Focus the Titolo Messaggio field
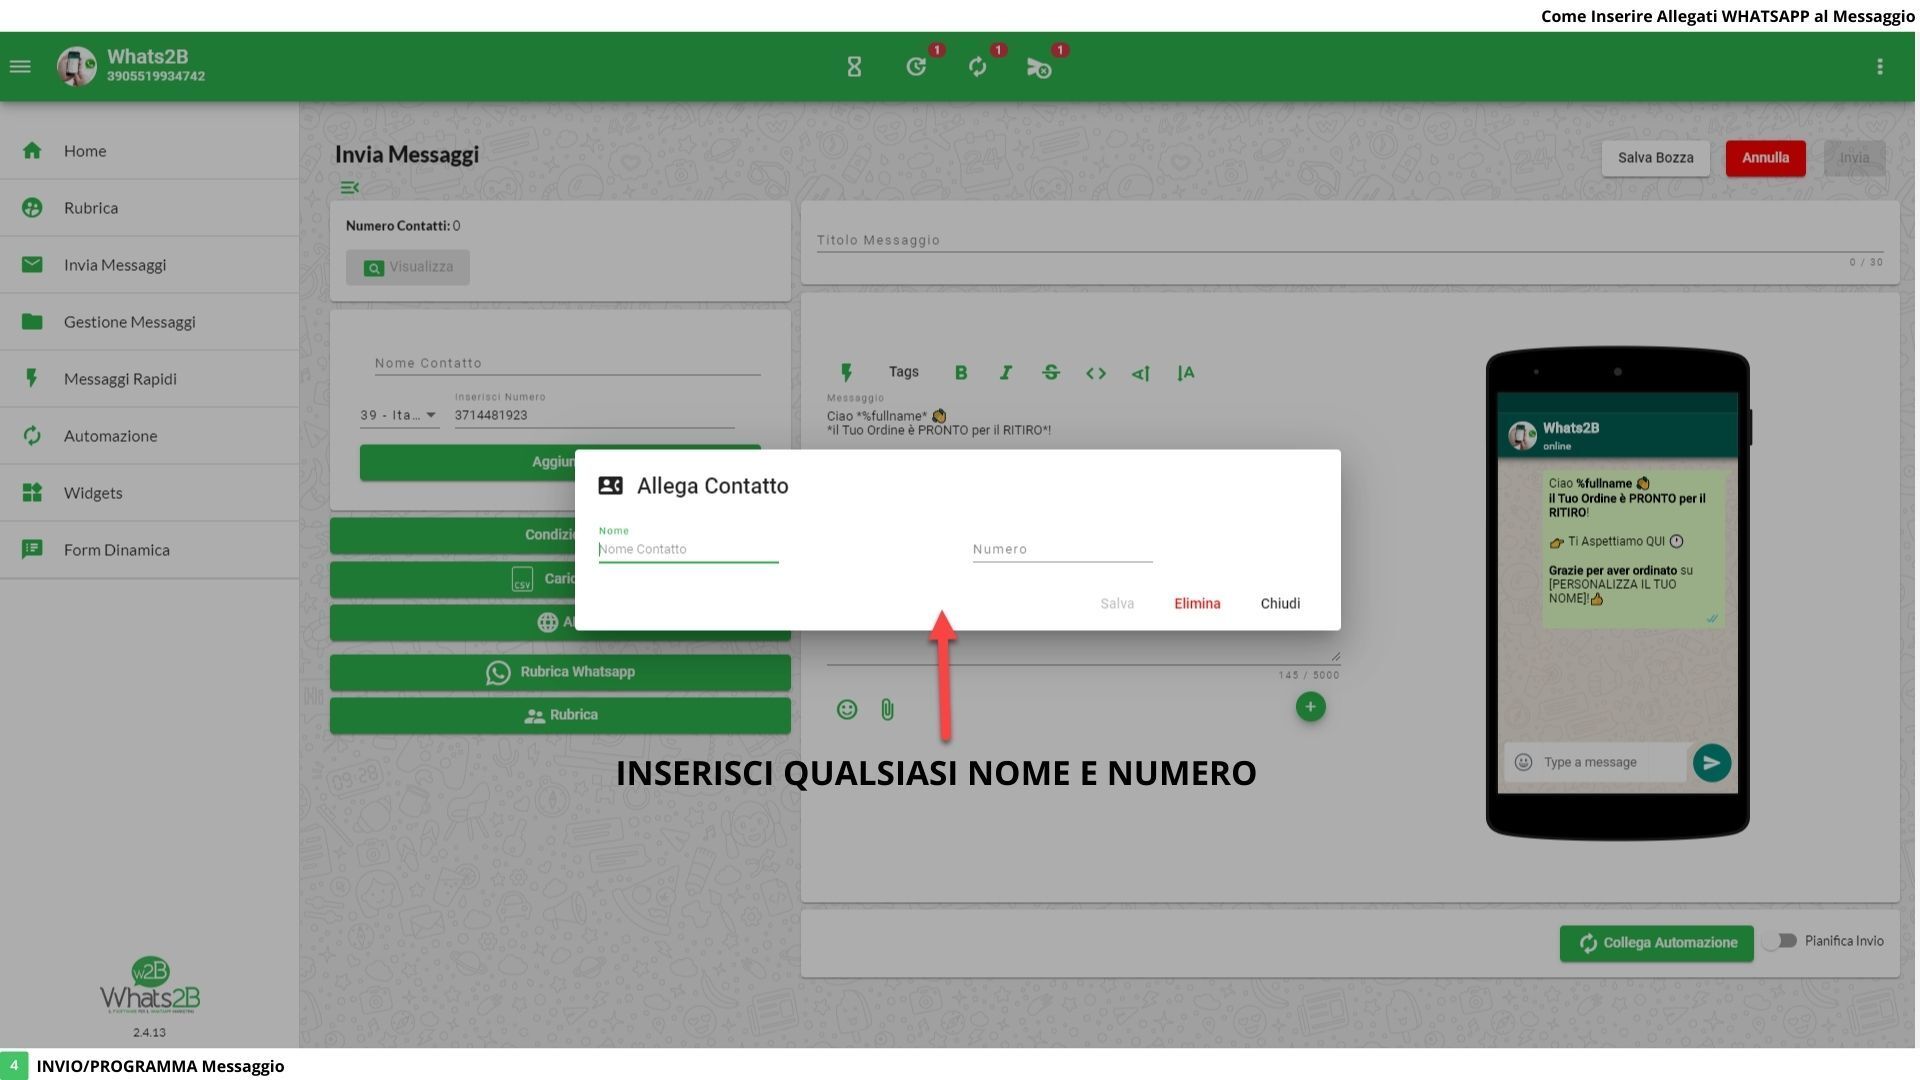Image resolution: width=1920 pixels, height=1080 pixels. [x=1350, y=240]
